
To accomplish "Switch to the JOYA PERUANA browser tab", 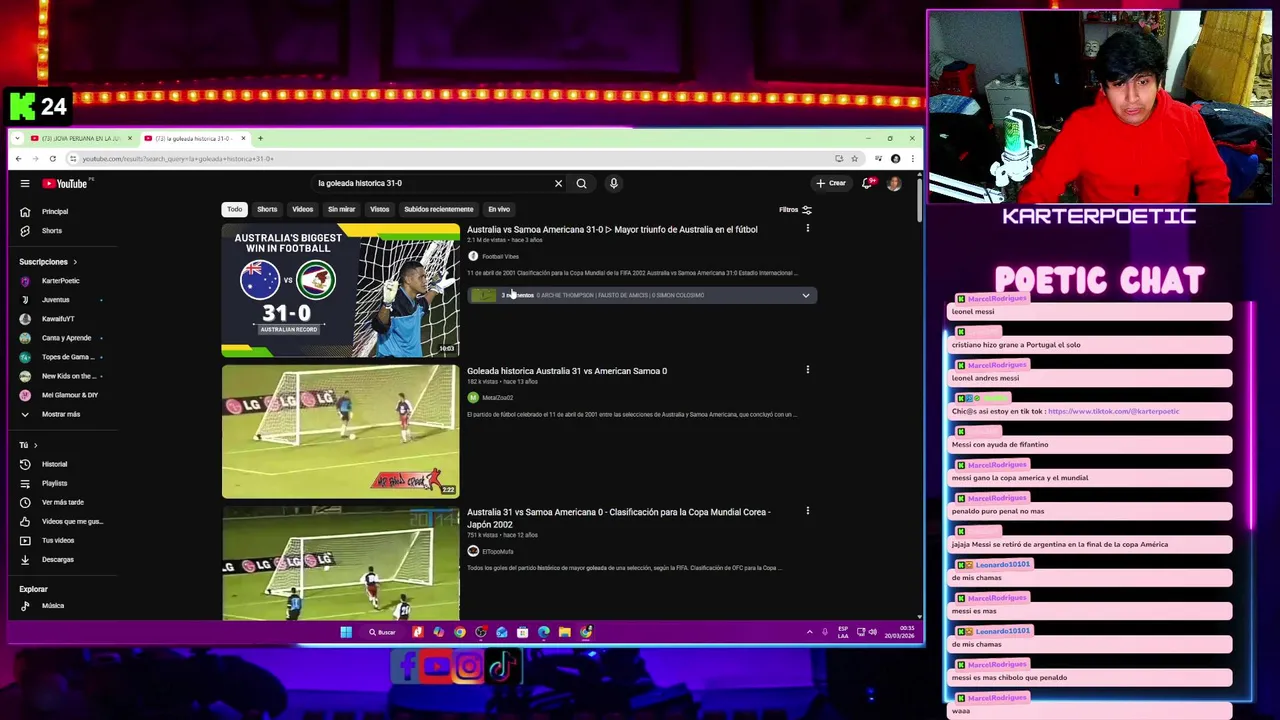I will [x=80, y=138].
